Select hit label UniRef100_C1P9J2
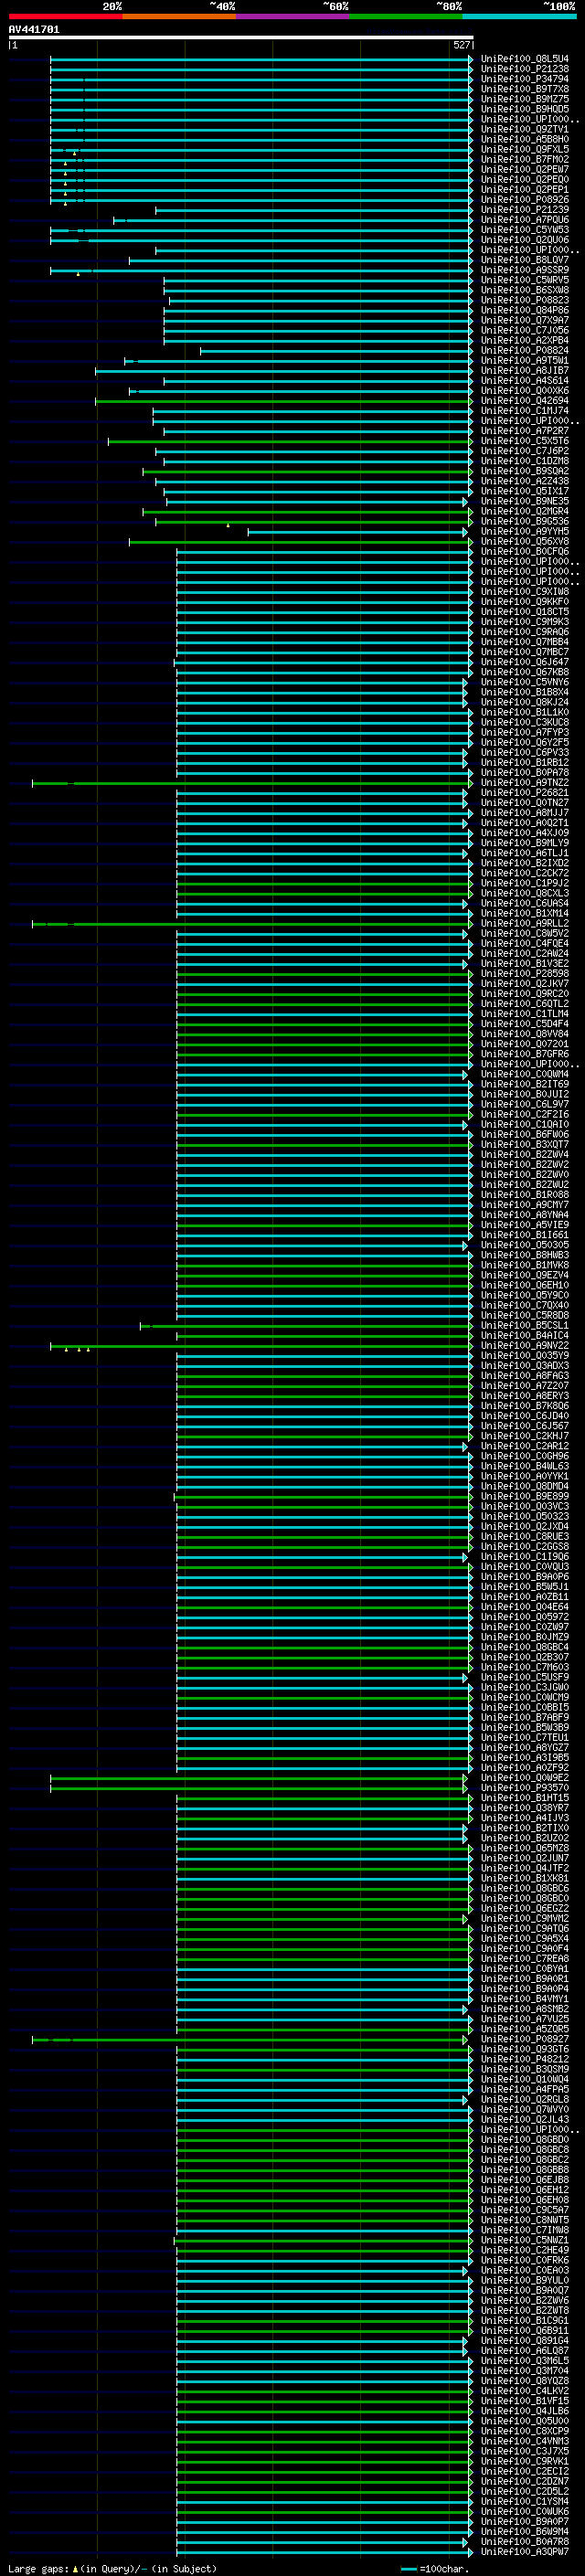585x2576 pixels. coord(525,883)
